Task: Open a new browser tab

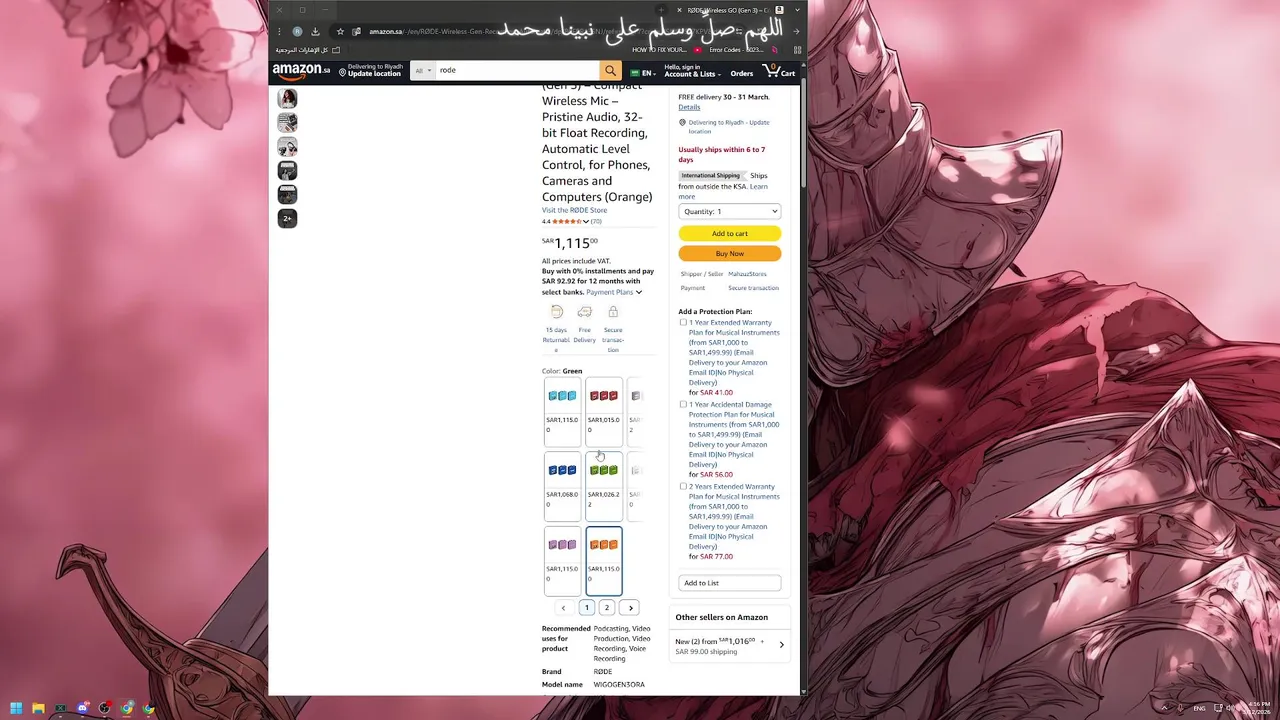Action: click(x=660, y=10)
